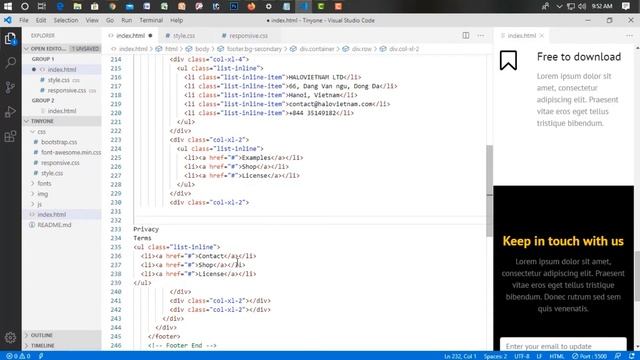The image size is (640, 360).
Task: Open preview pane More Actions ellipsis
Action: pyautogui.click(x=629, y=36)
